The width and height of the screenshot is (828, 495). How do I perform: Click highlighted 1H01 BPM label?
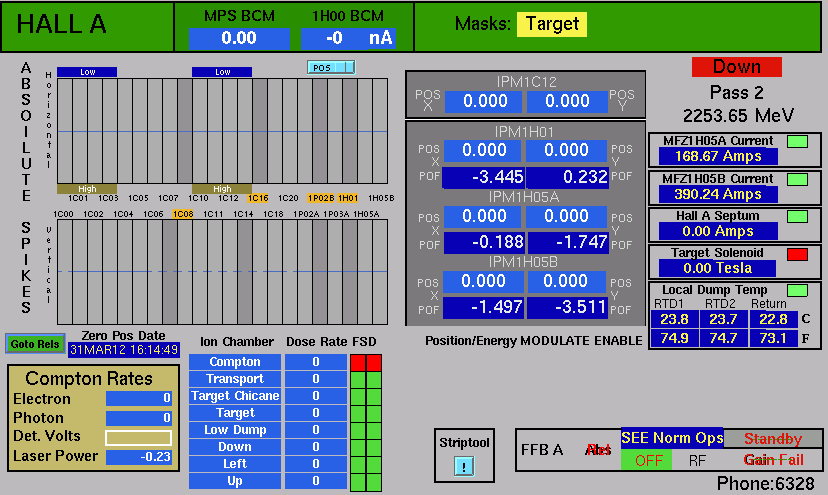pyautogui.click(x=348, y=198)
